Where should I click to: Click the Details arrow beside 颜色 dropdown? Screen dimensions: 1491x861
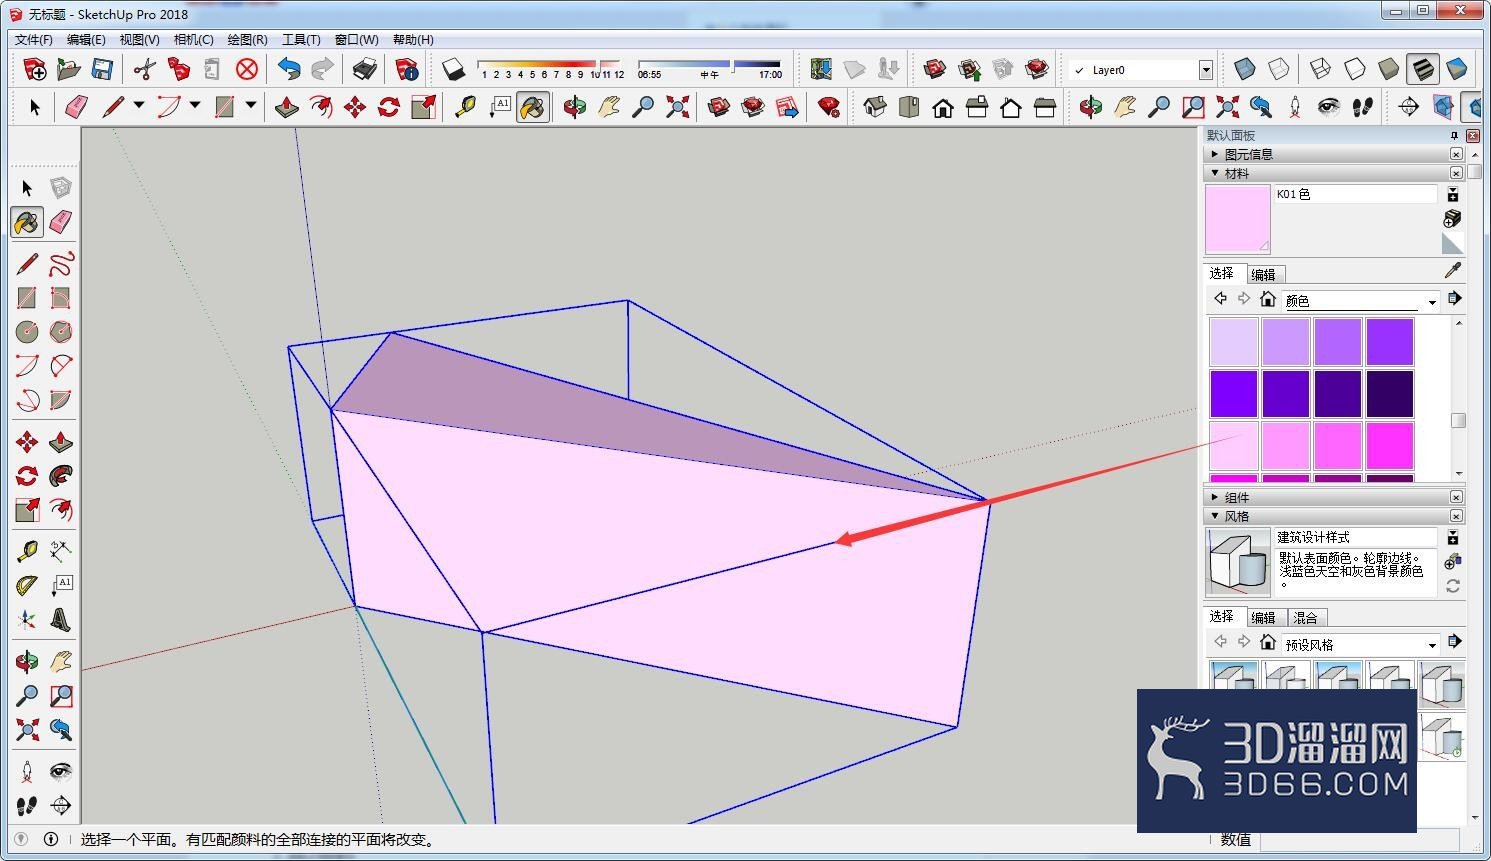click(1454, 298)
